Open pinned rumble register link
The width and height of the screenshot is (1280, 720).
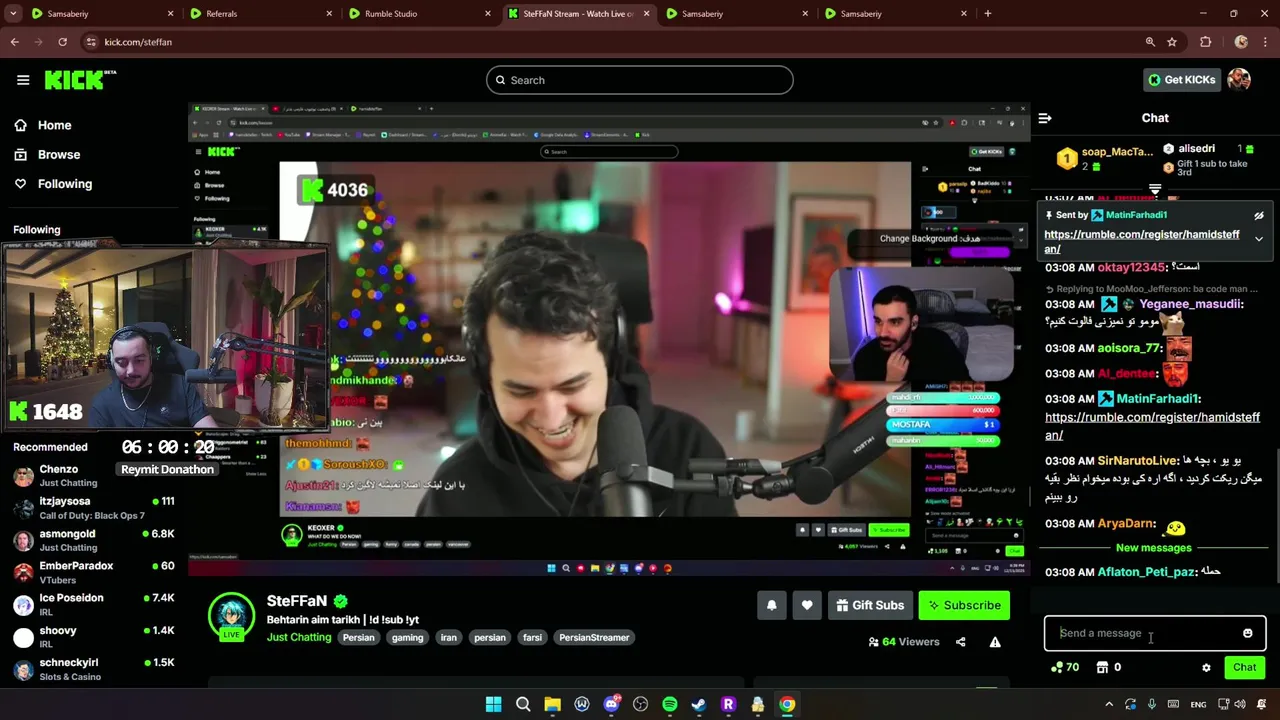[1141, 241]
